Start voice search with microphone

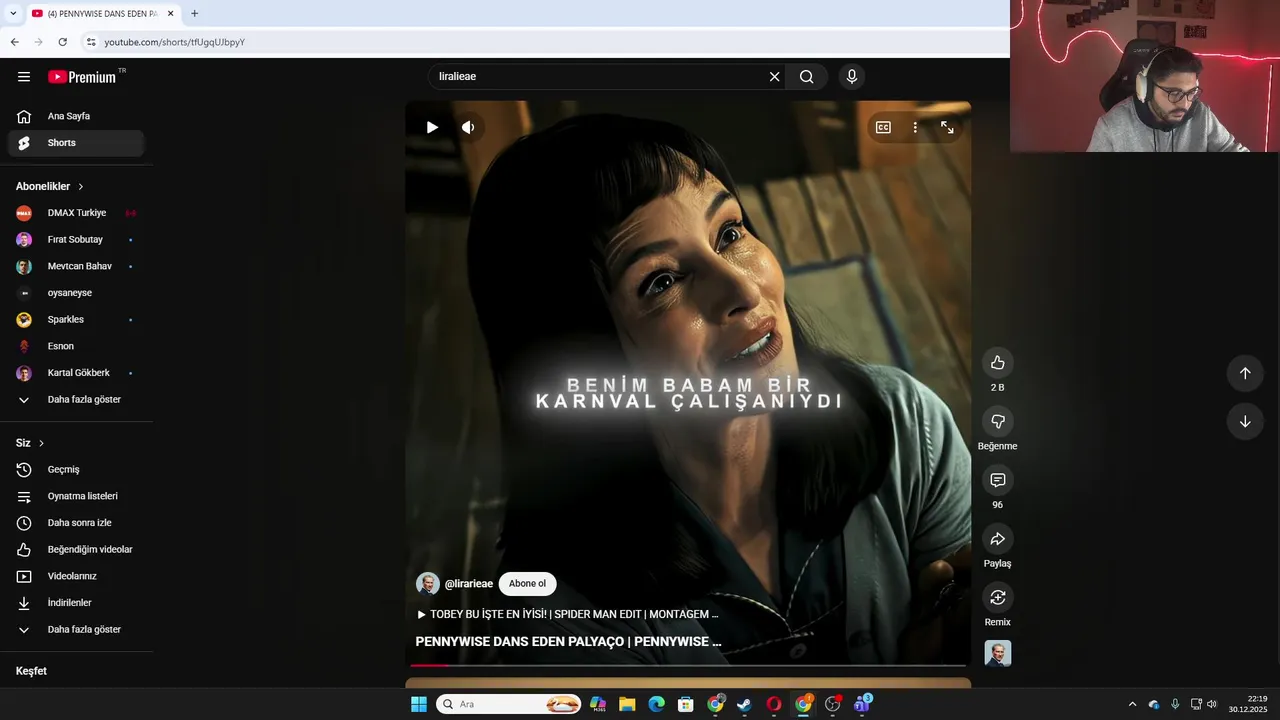pyautogui.click(x=852, y=77)
